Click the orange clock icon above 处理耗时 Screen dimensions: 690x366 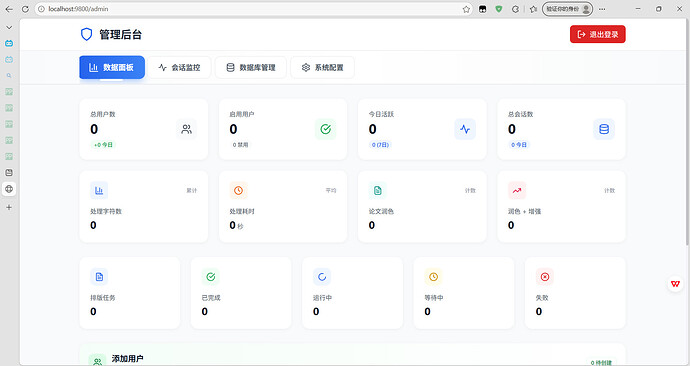click(x=239, y=190)
